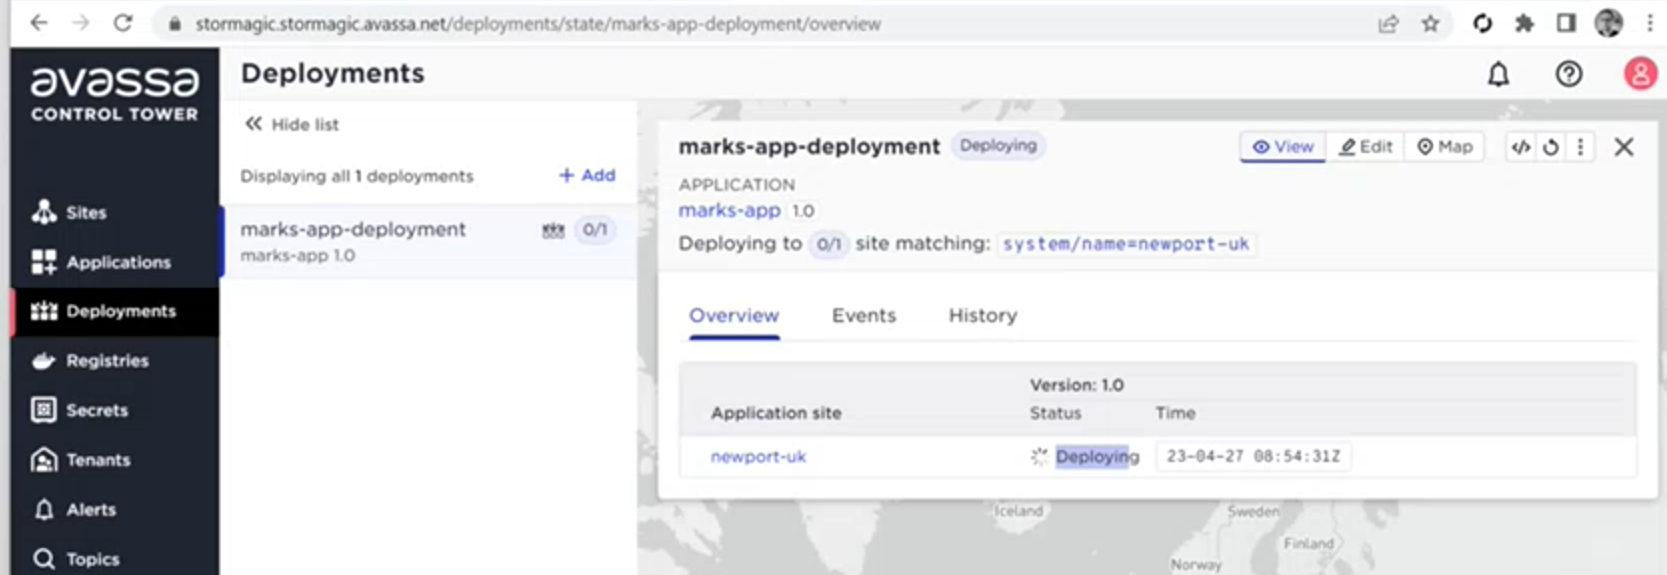Screen dimensions: 1667x575
Task: Share this page icon in address bar
Action: [1388, 24]
